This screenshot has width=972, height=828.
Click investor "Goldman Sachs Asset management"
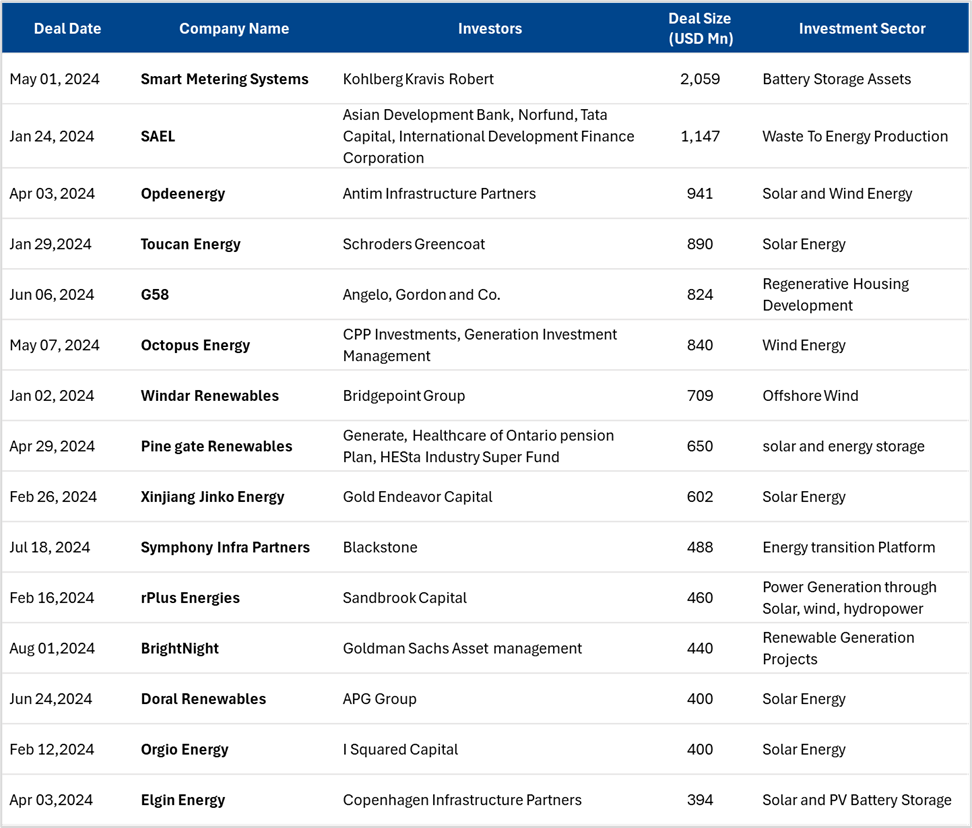tap(462, 649)
